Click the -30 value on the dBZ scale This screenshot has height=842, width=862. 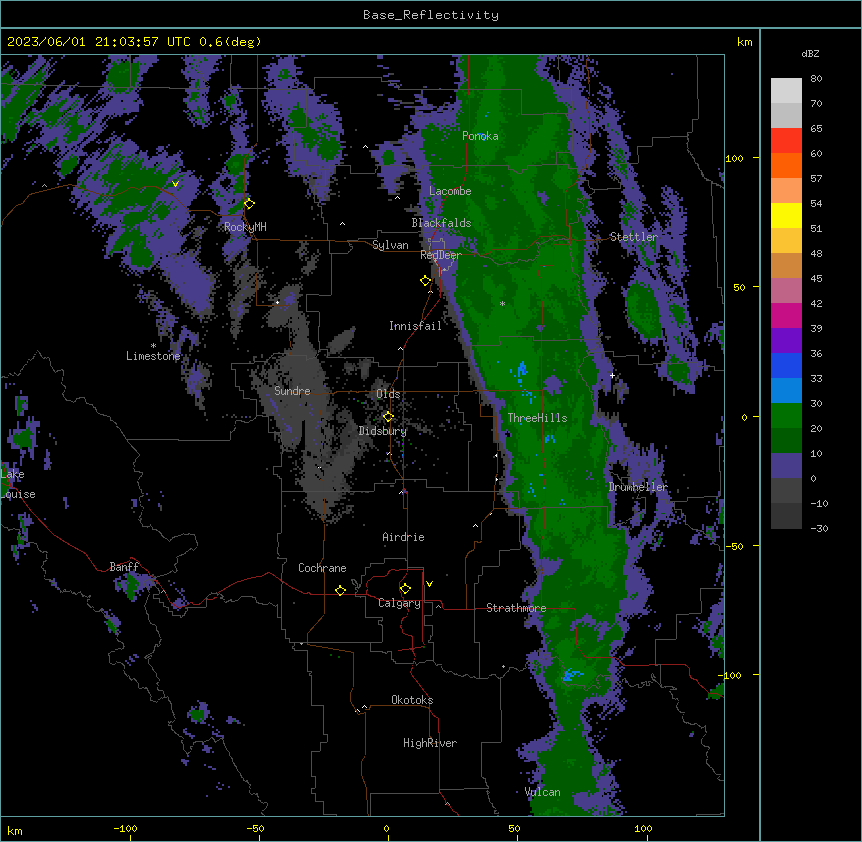click(819, 528)
